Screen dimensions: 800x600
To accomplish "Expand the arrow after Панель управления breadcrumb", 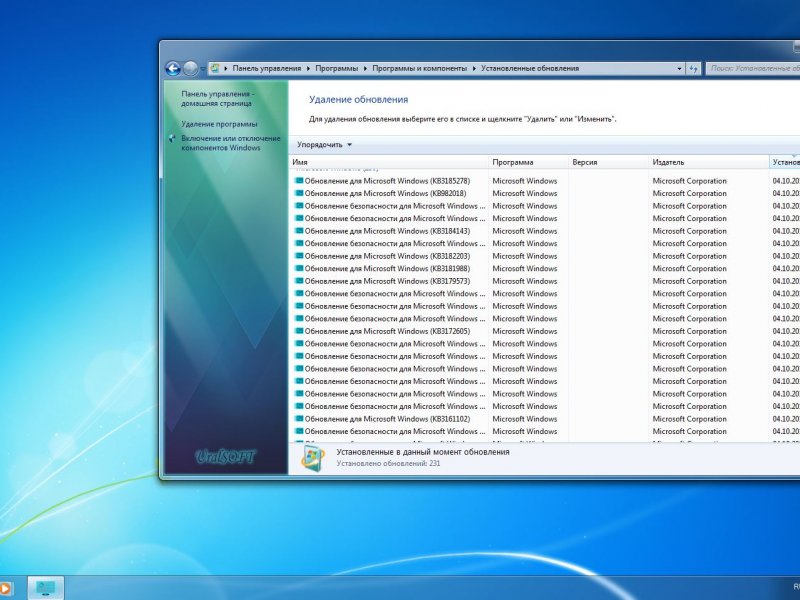I will (x=308, y=68).
